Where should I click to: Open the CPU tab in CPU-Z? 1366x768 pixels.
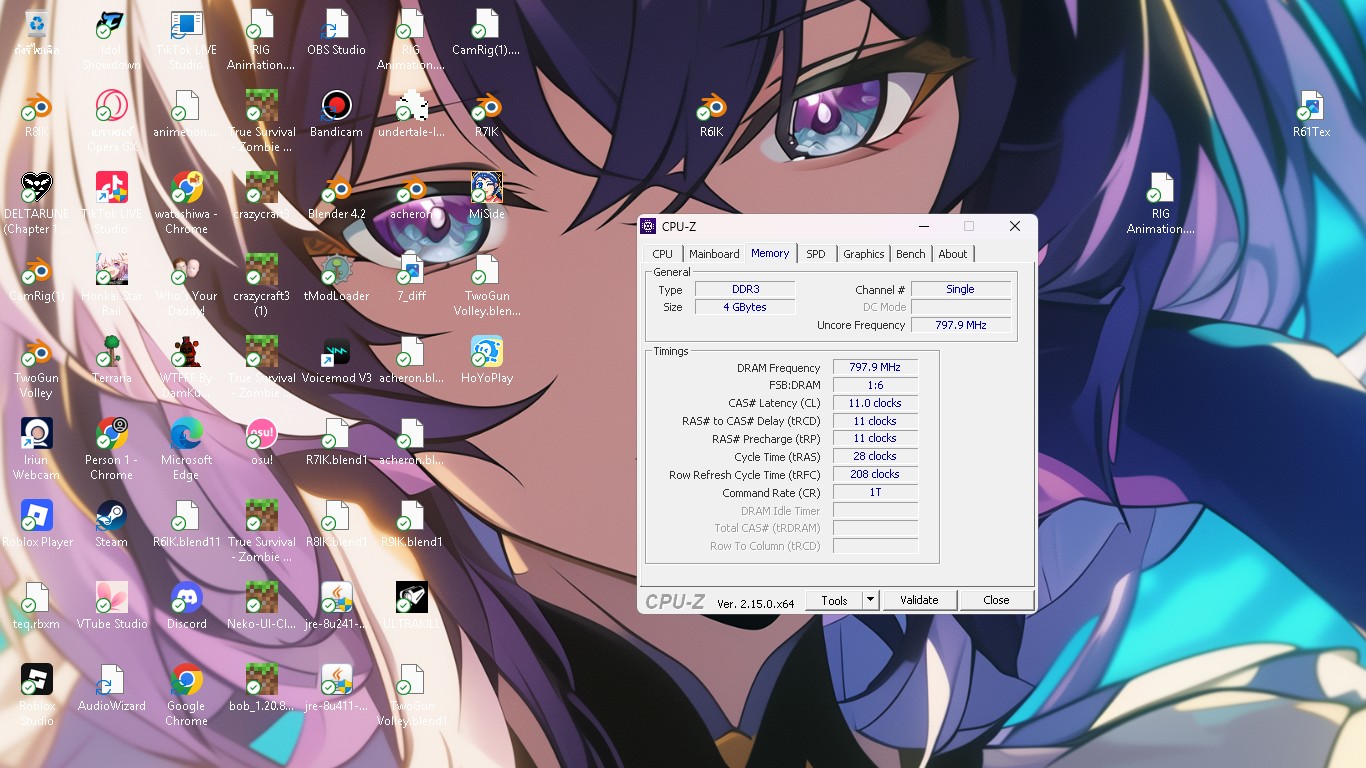pos(663,254)
